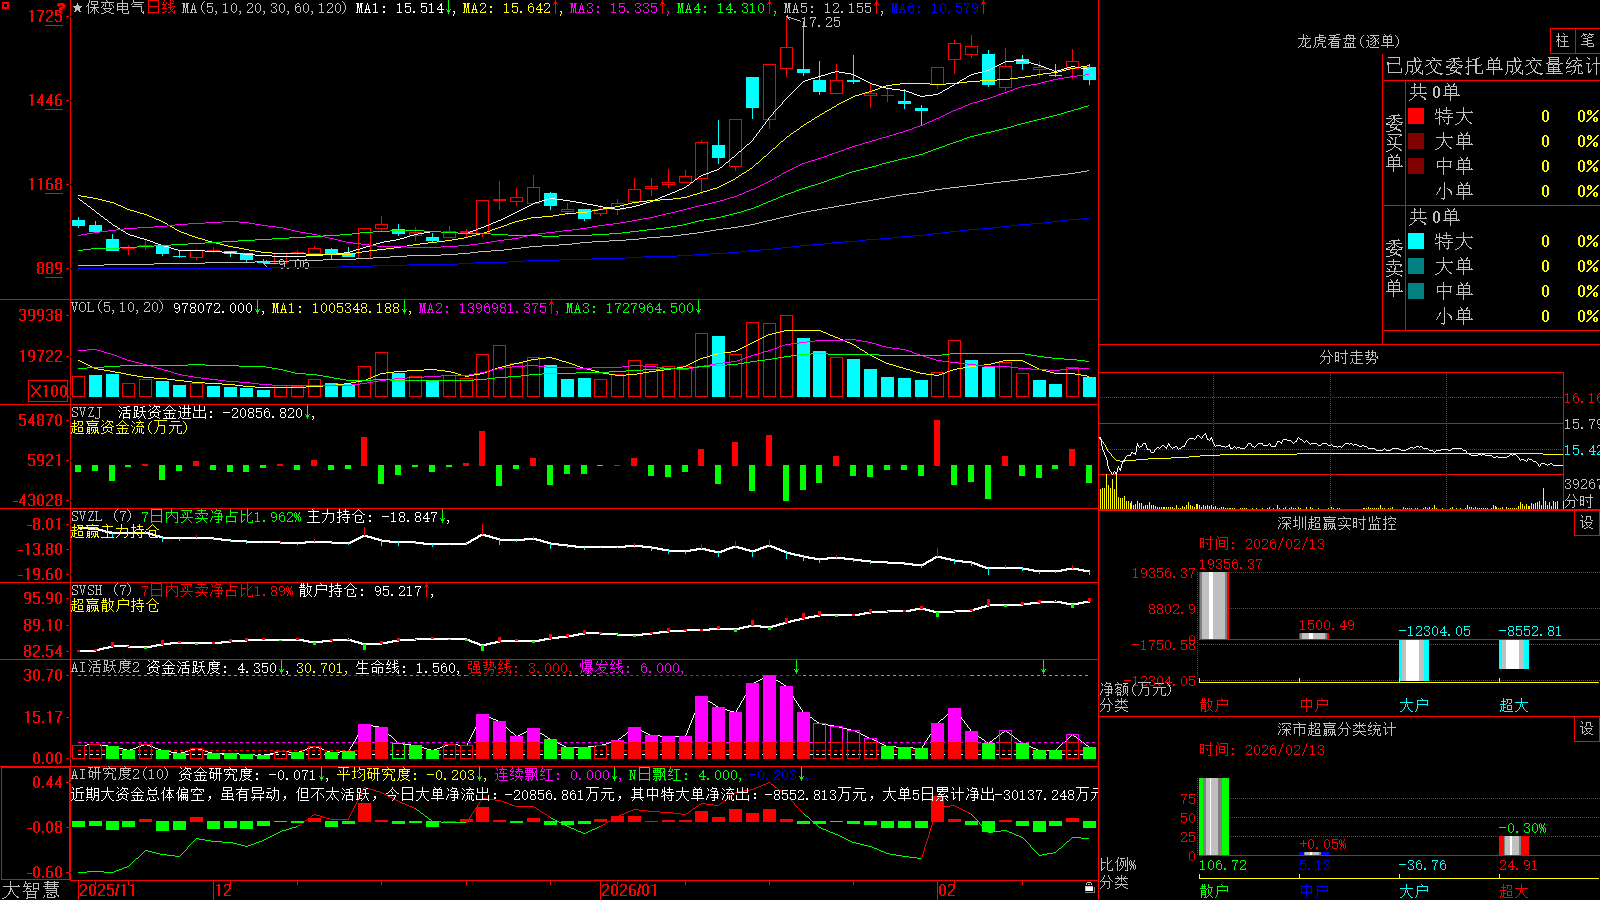Select the 日线 period label
The image size is (1600, 900).
[161, 8]
